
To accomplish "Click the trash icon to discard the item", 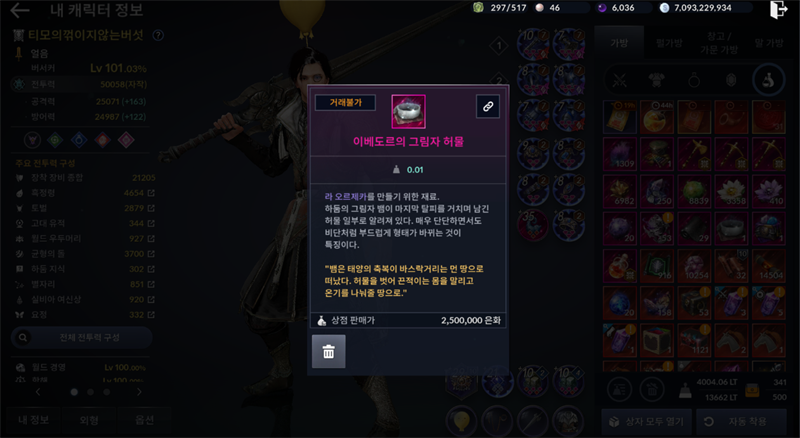I will (329, 351).
